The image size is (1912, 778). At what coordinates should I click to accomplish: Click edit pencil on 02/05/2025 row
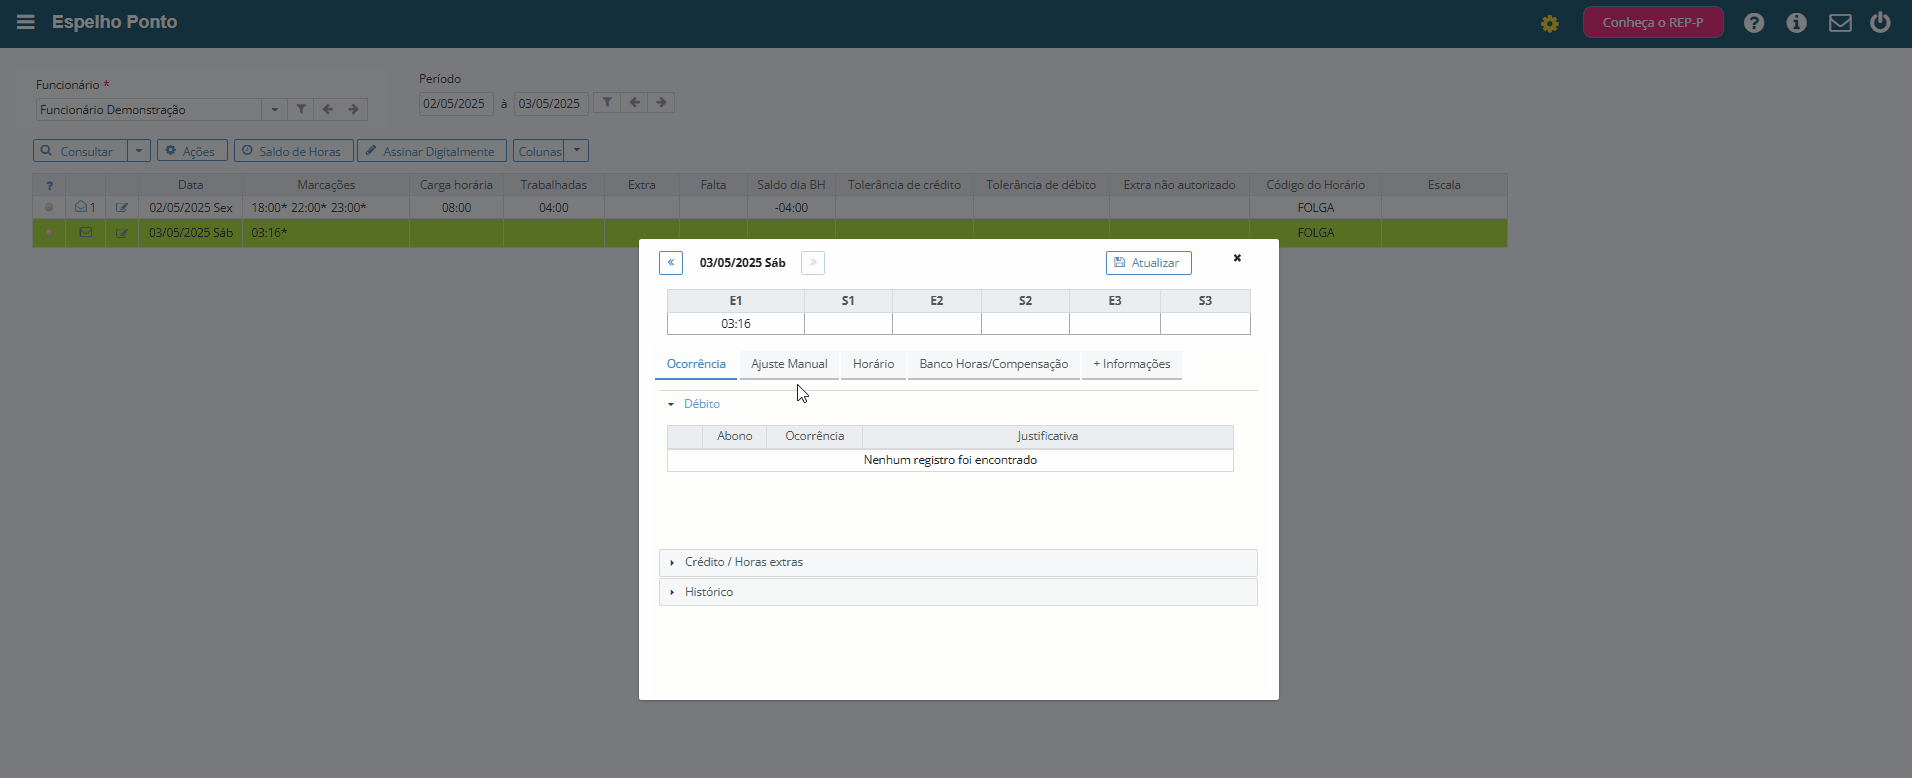[122, 207]
